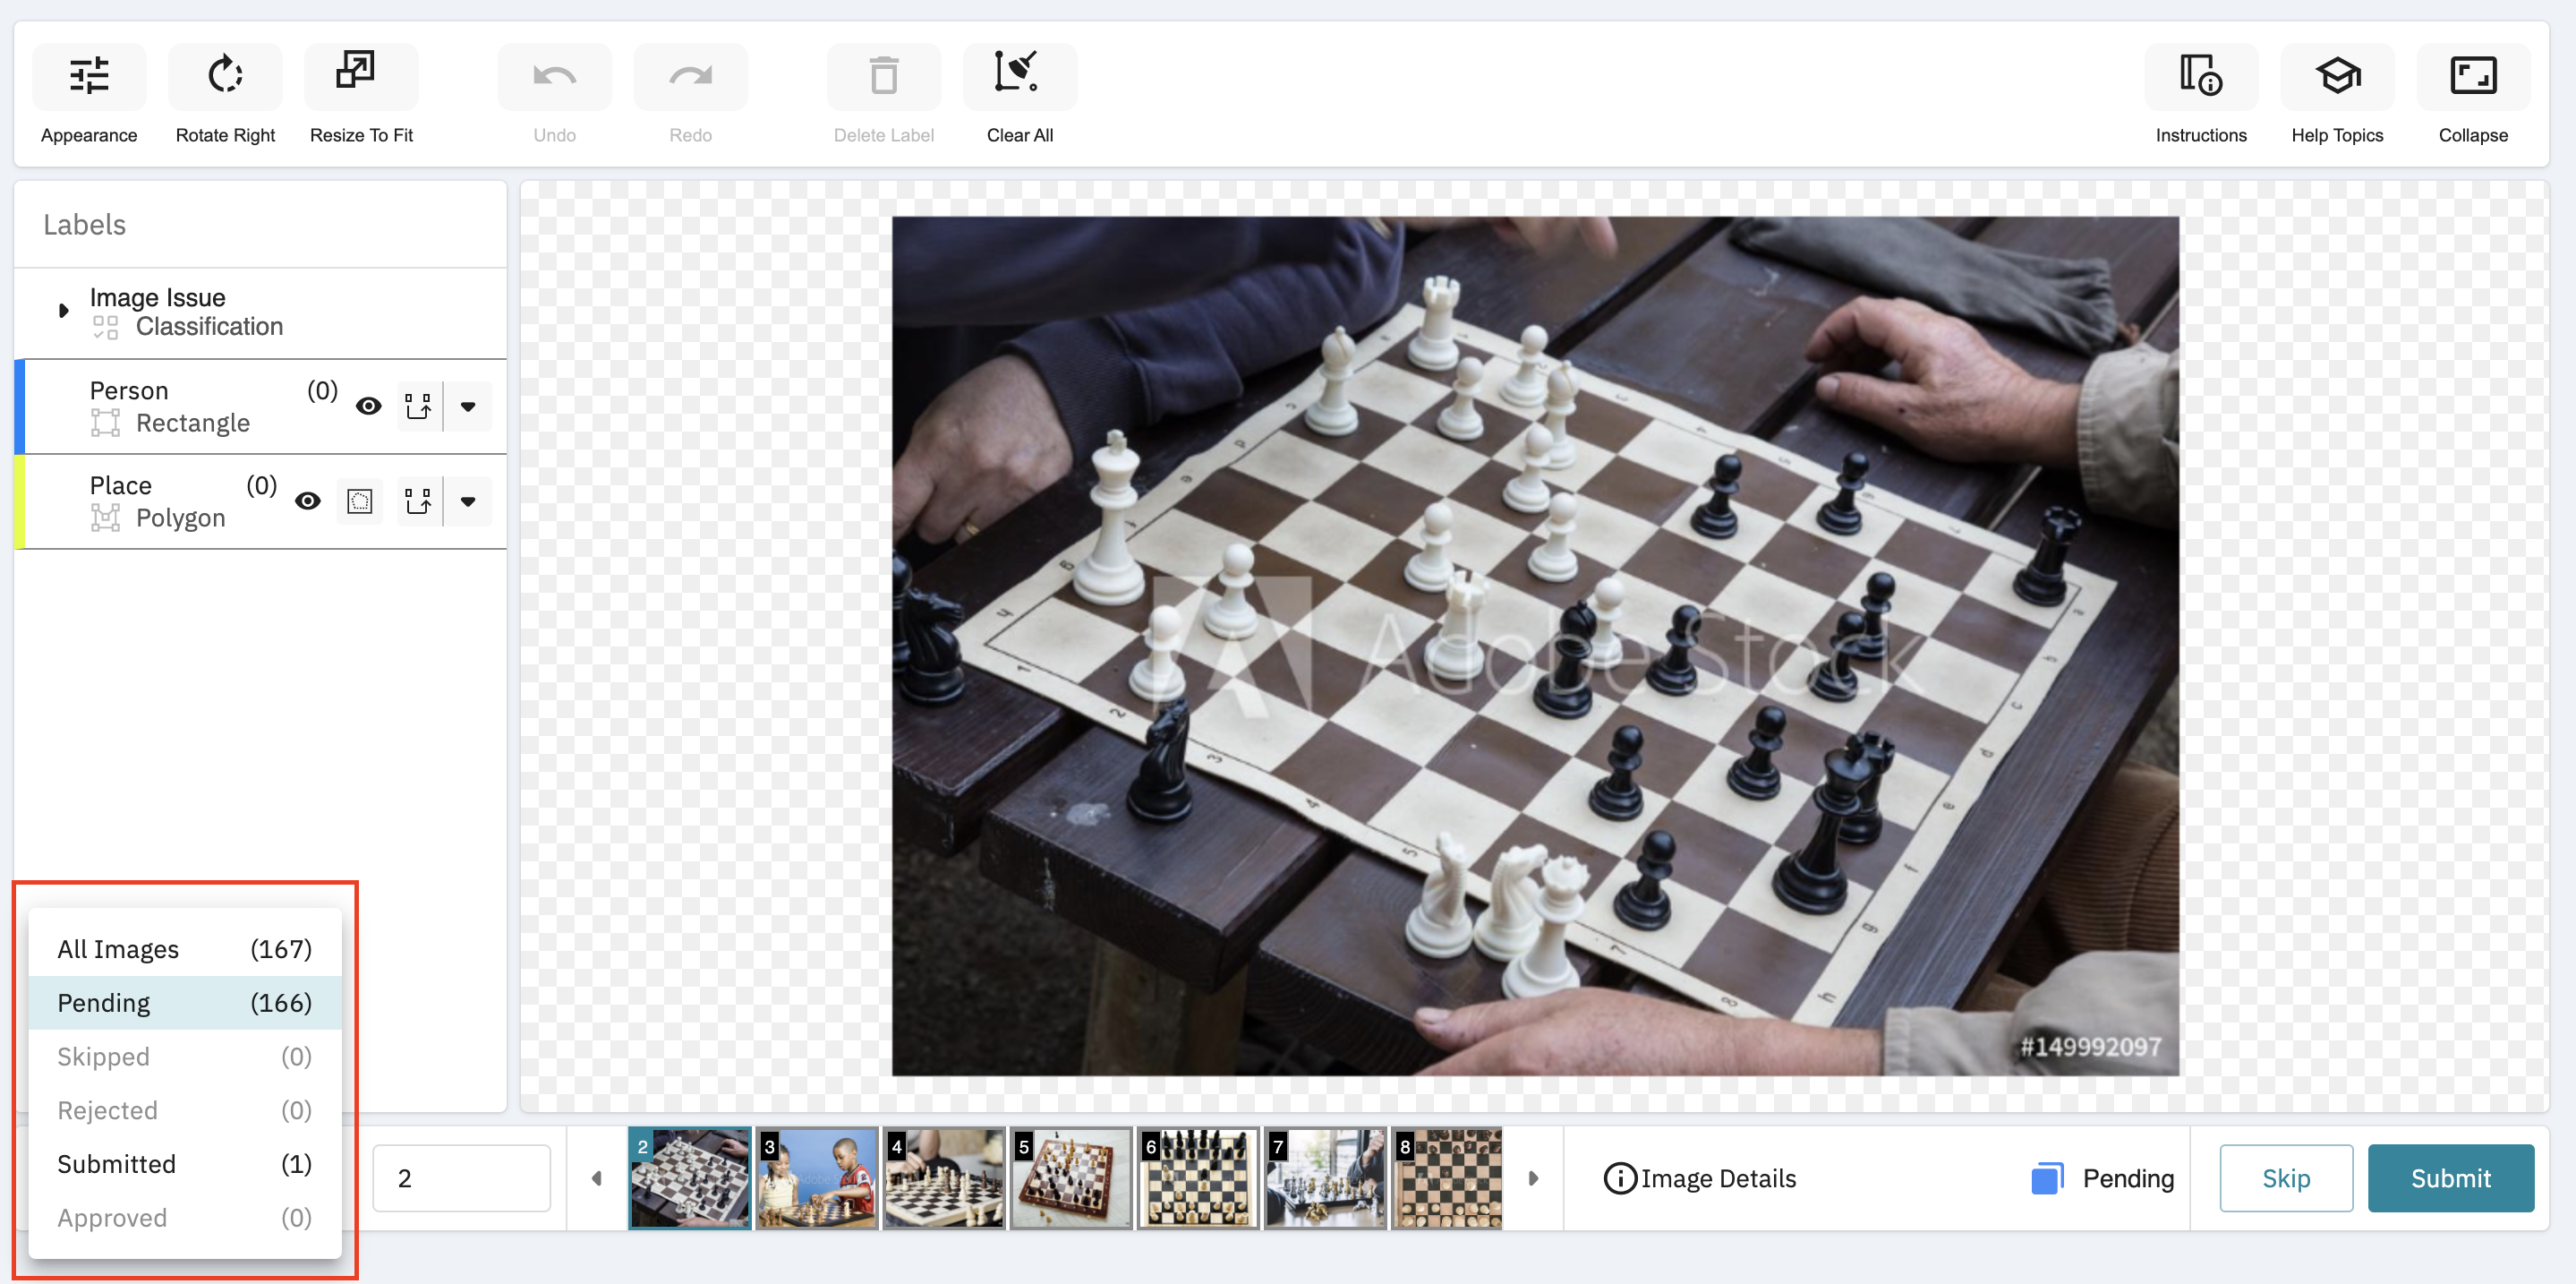
Task: Select thumbnail 4
Action: [944, 1178]
